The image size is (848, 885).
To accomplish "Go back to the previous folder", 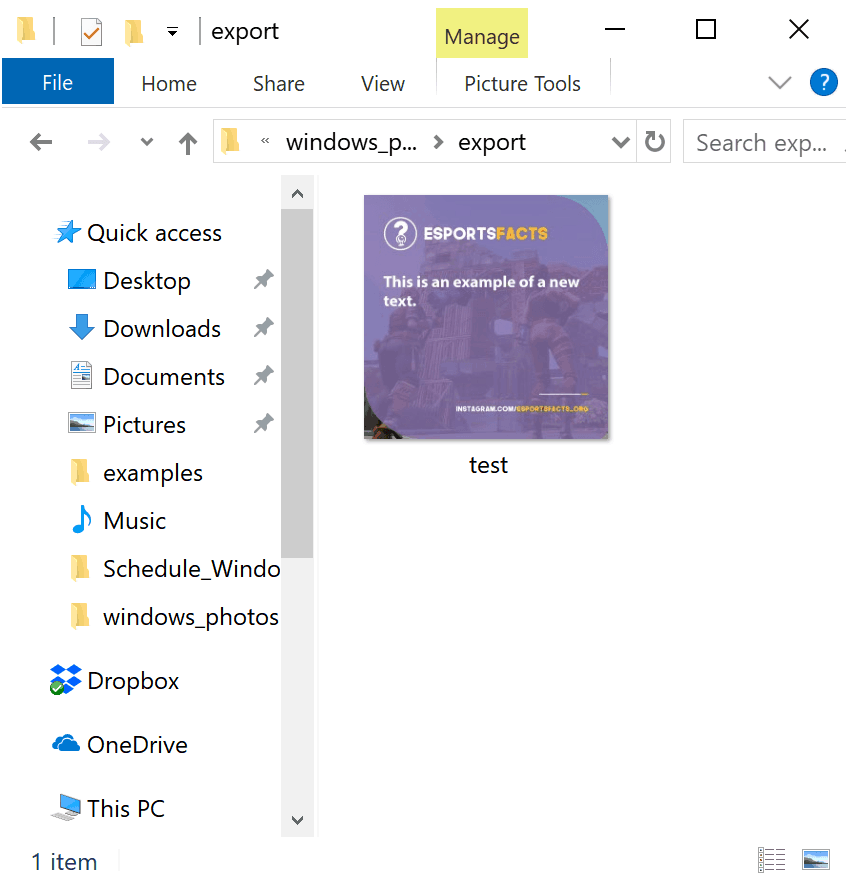I will (41, 142).
